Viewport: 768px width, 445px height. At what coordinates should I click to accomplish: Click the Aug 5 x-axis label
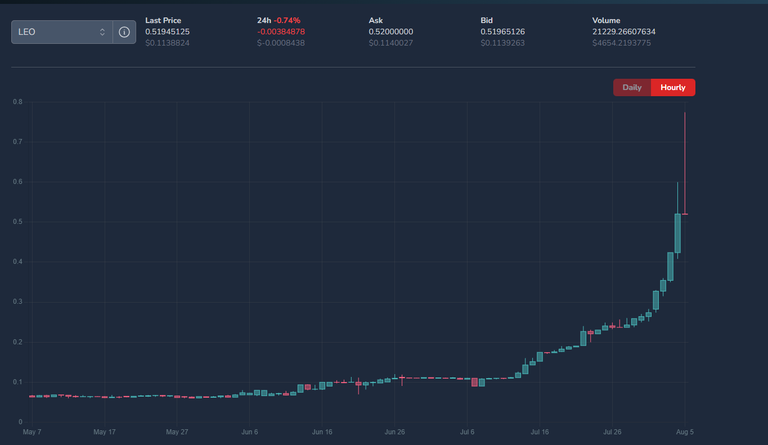(685, 432)
